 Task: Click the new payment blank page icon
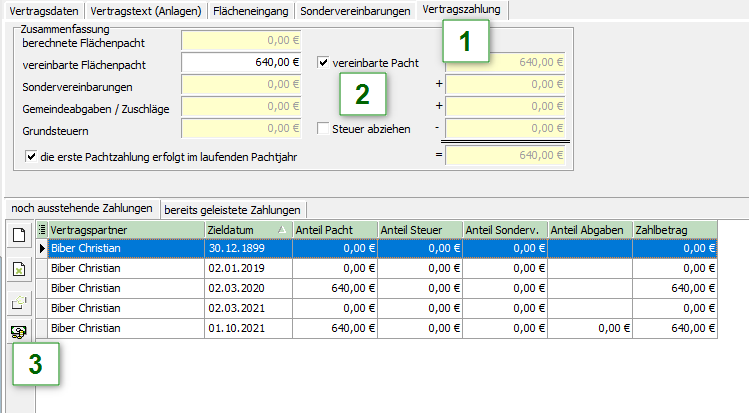click(19, 235)
